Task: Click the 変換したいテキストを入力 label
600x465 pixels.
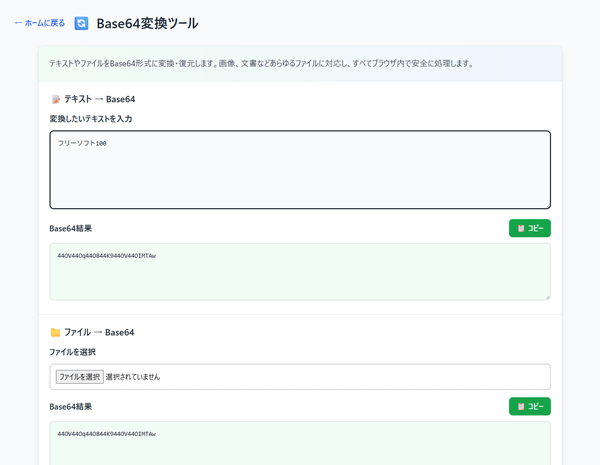Action: (x=91, y=119)
